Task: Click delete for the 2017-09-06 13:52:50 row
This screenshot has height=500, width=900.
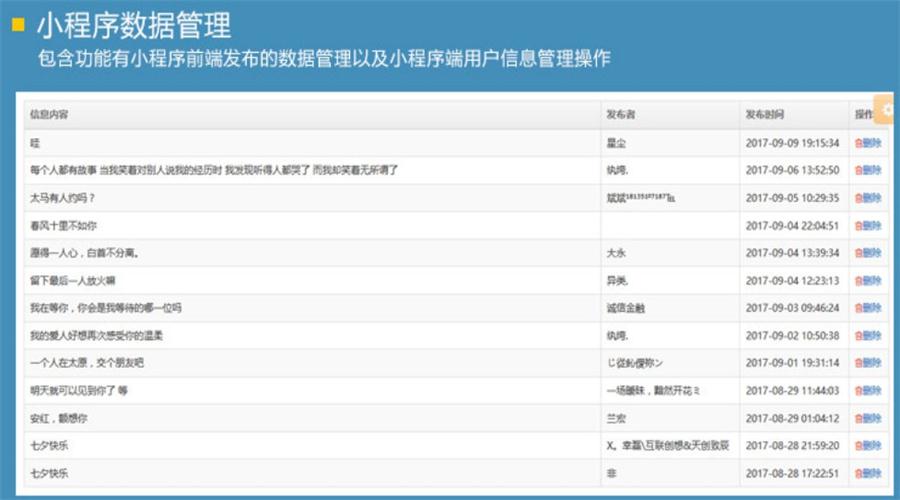Action: click(868, 170)
